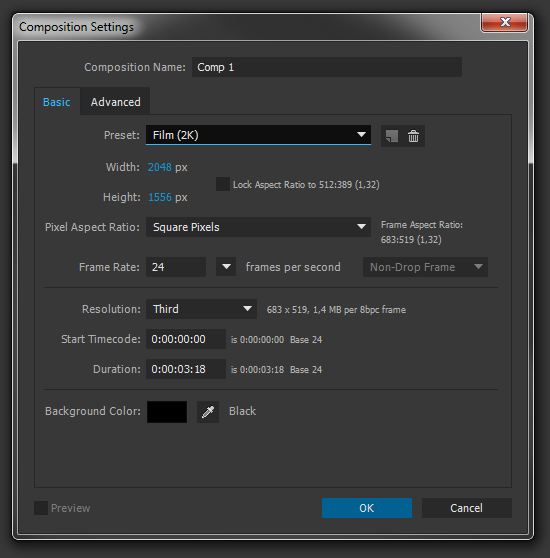Click the Composition Name field
This screenshot has height=558, width=550.
(x=327, y=67)
